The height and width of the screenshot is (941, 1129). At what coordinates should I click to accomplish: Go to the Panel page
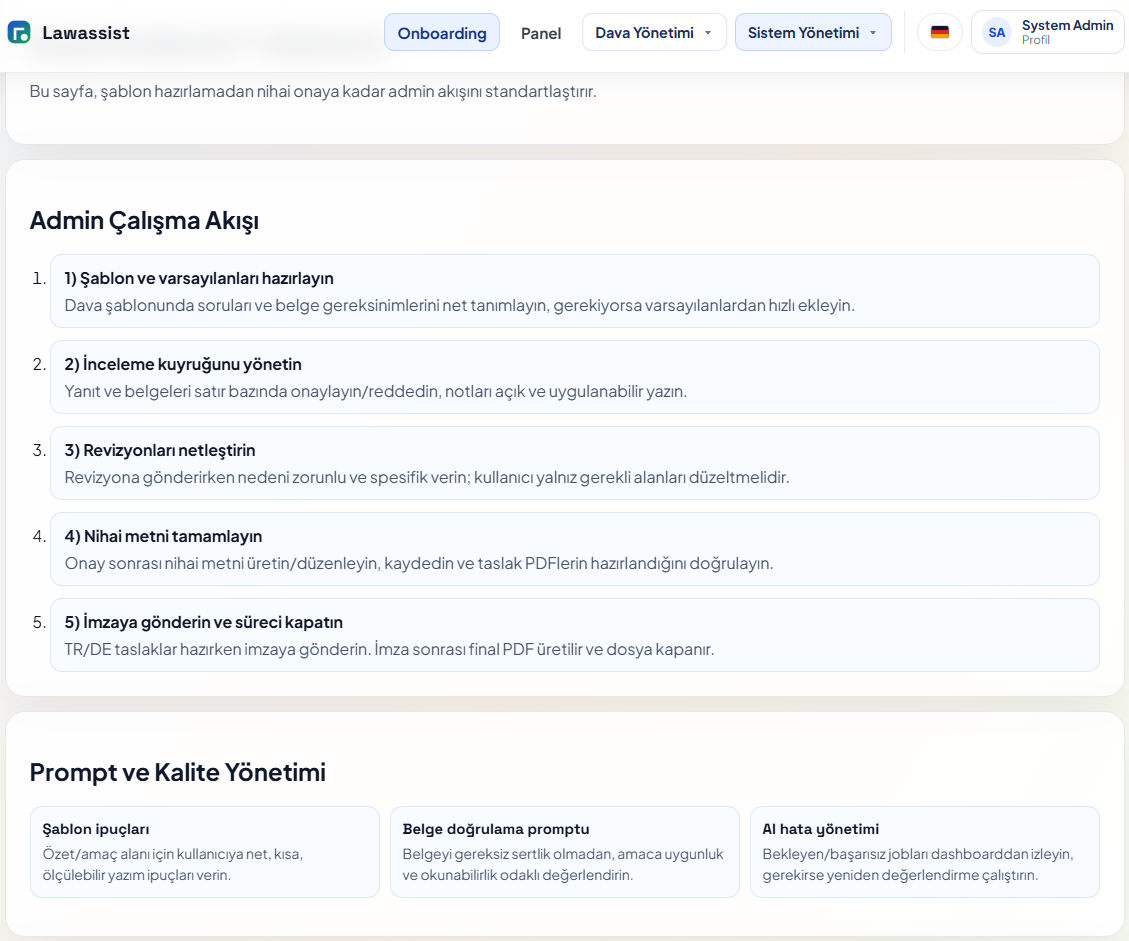point(541,33)
